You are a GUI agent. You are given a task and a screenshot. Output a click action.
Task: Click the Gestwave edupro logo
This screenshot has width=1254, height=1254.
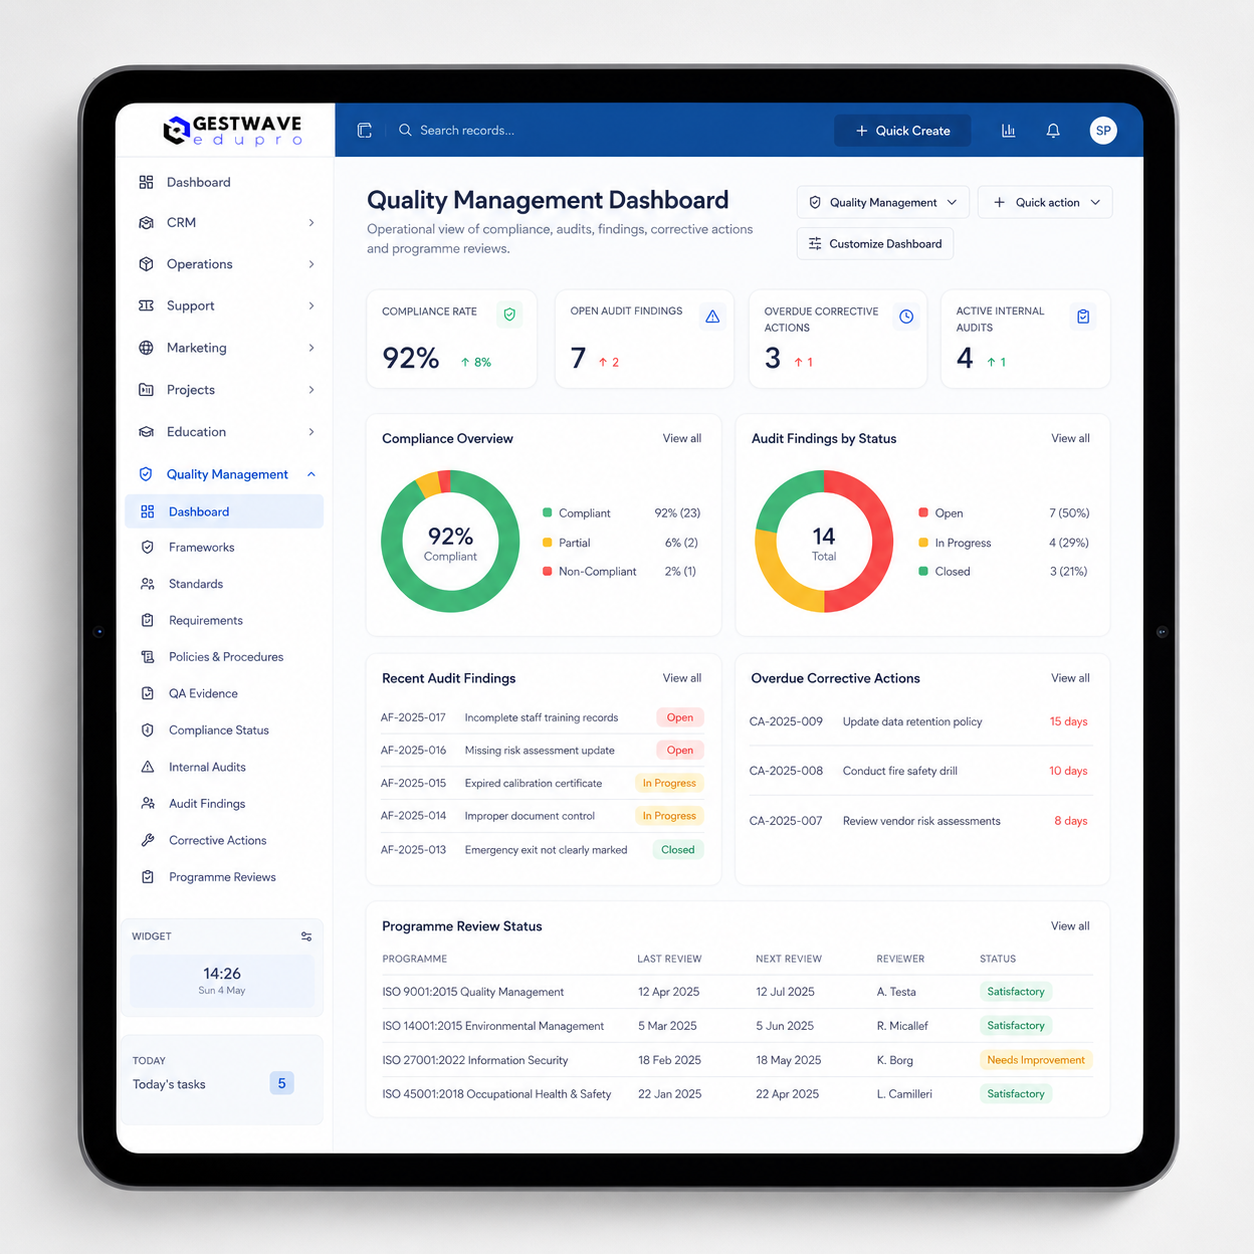click(x=232, y=130)
